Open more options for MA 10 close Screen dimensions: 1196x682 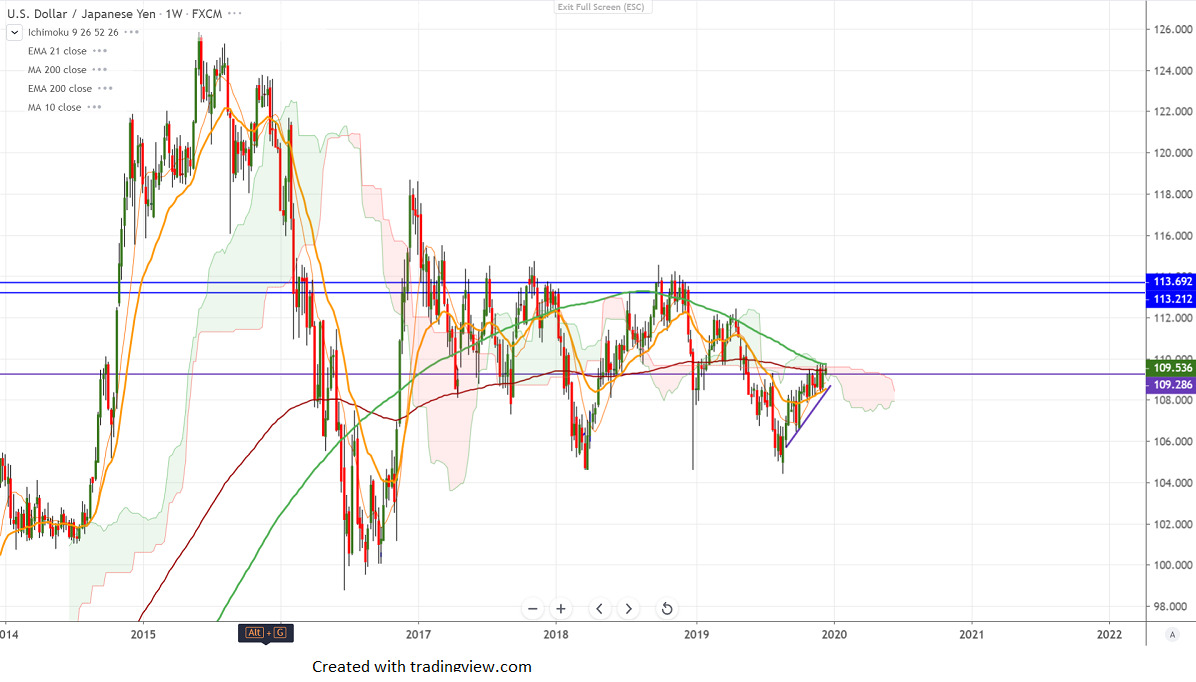click(95, 108)
